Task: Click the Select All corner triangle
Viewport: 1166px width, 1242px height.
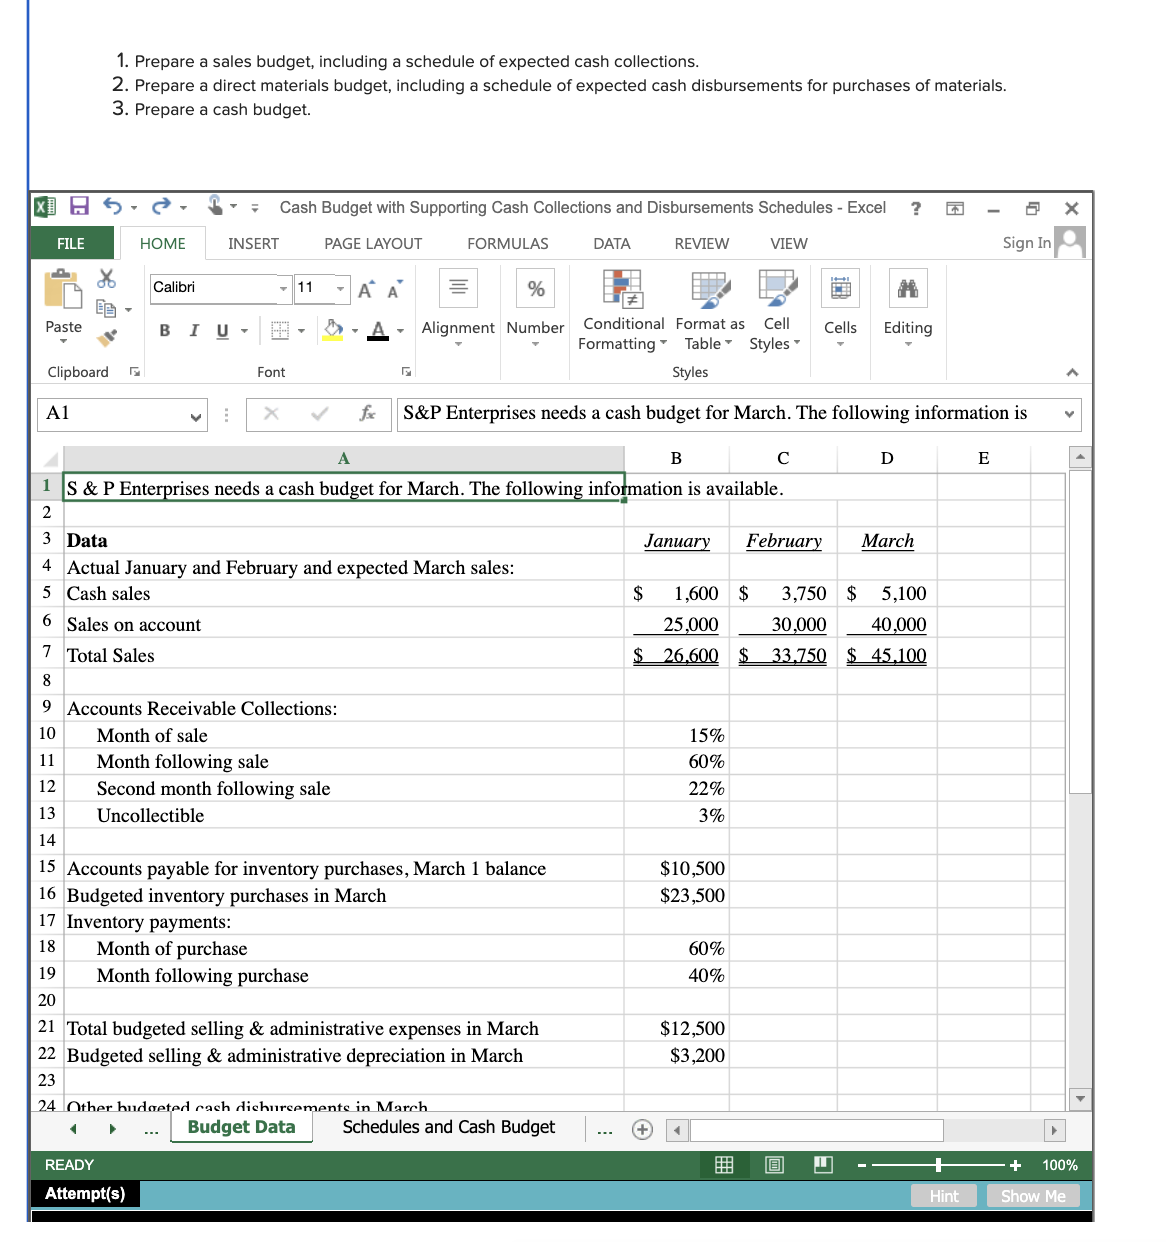Action: coord(50,459)
